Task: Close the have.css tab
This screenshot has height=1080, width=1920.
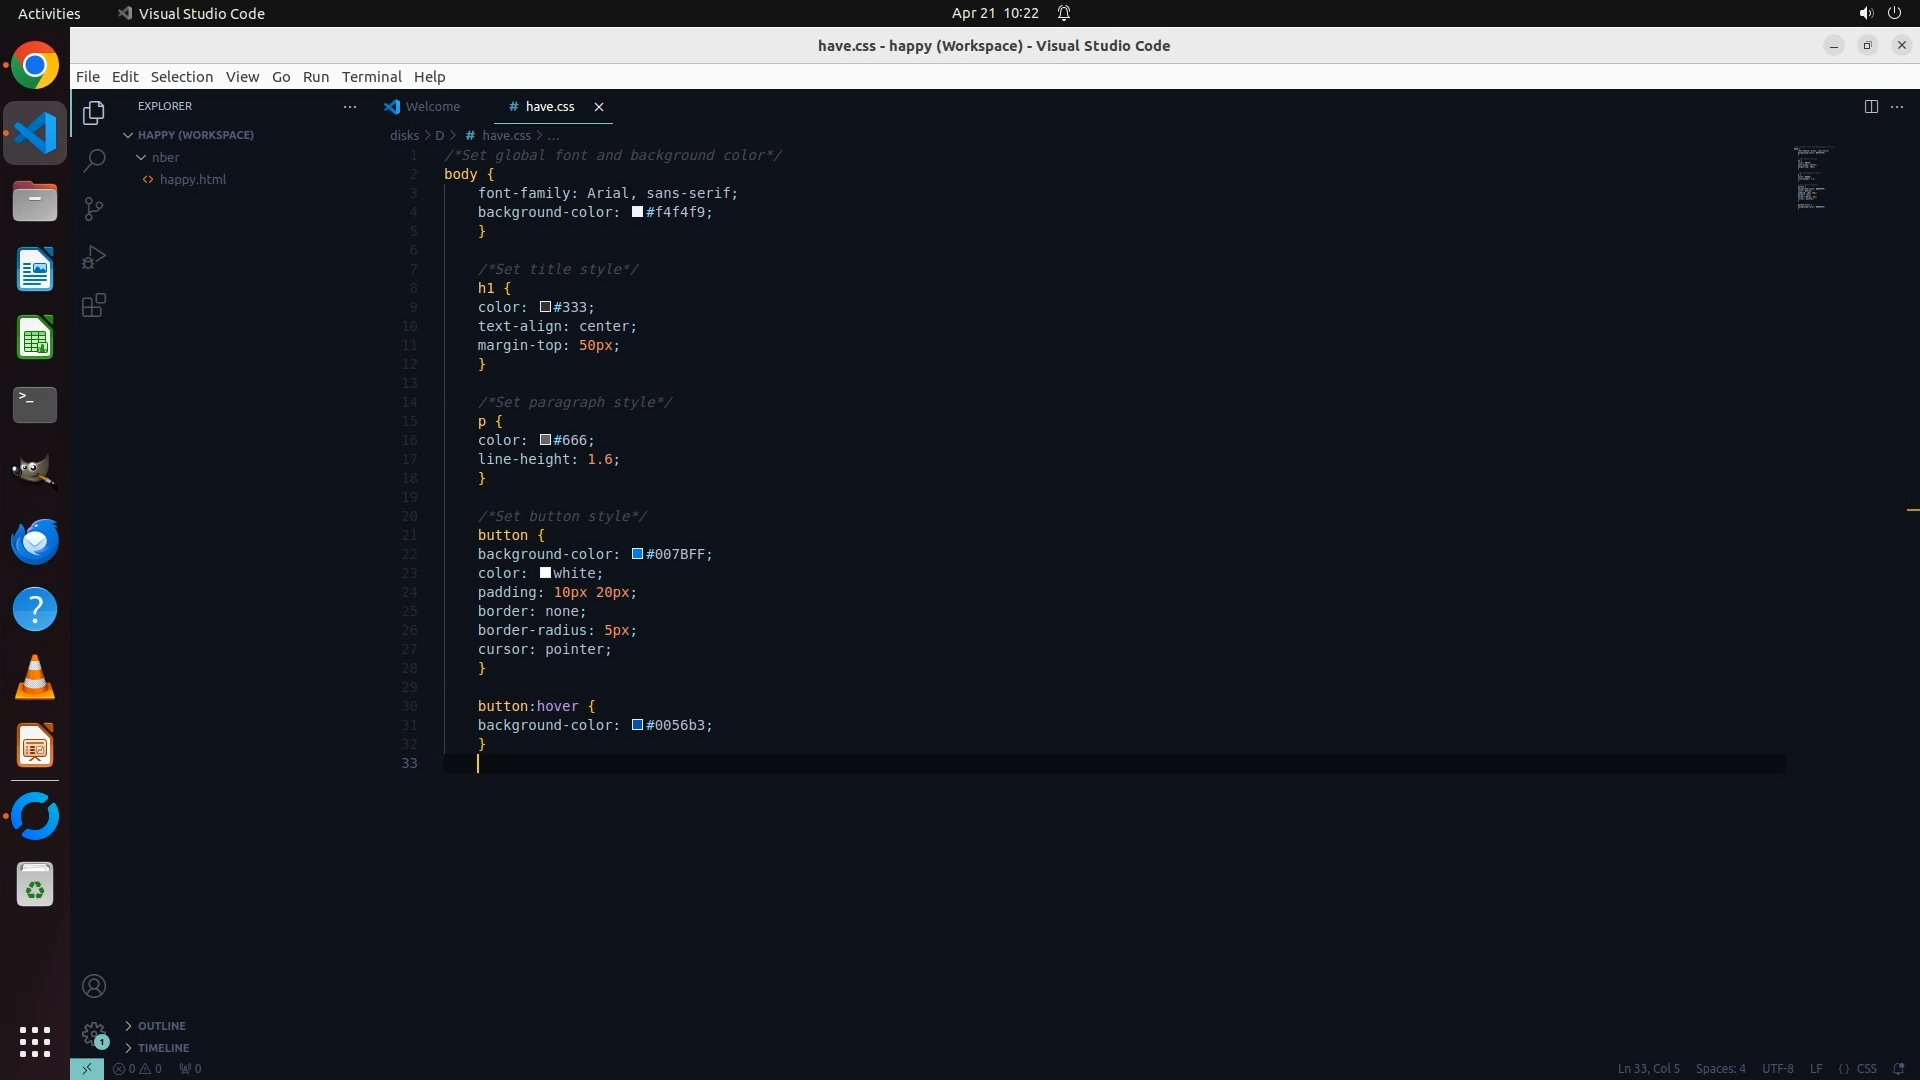Action: (x=599, y=106)
